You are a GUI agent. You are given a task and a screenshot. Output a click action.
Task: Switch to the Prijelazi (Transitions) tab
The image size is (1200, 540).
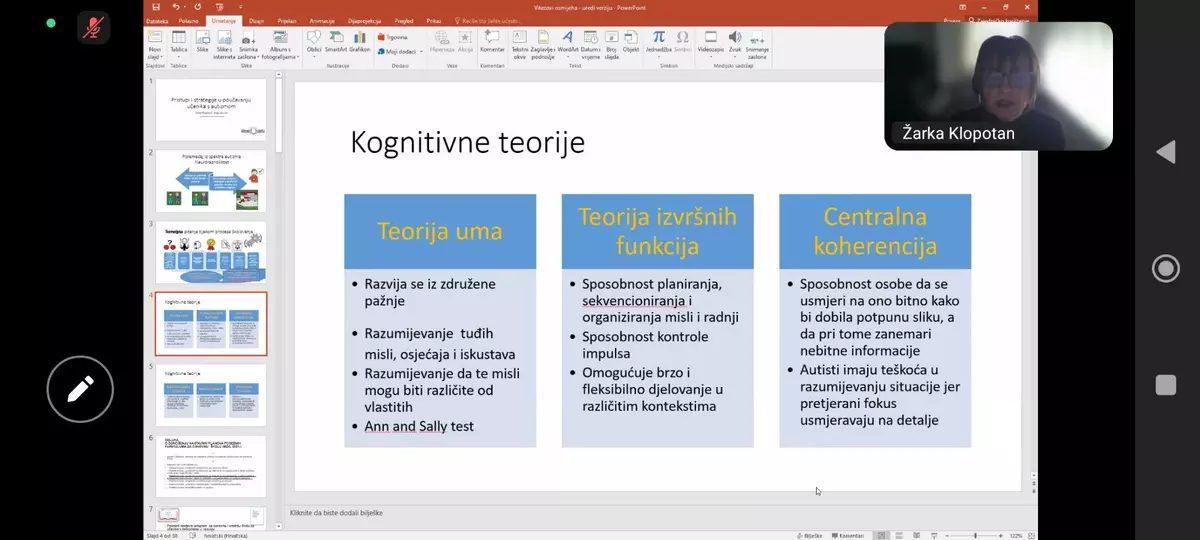tap(288, 20)
